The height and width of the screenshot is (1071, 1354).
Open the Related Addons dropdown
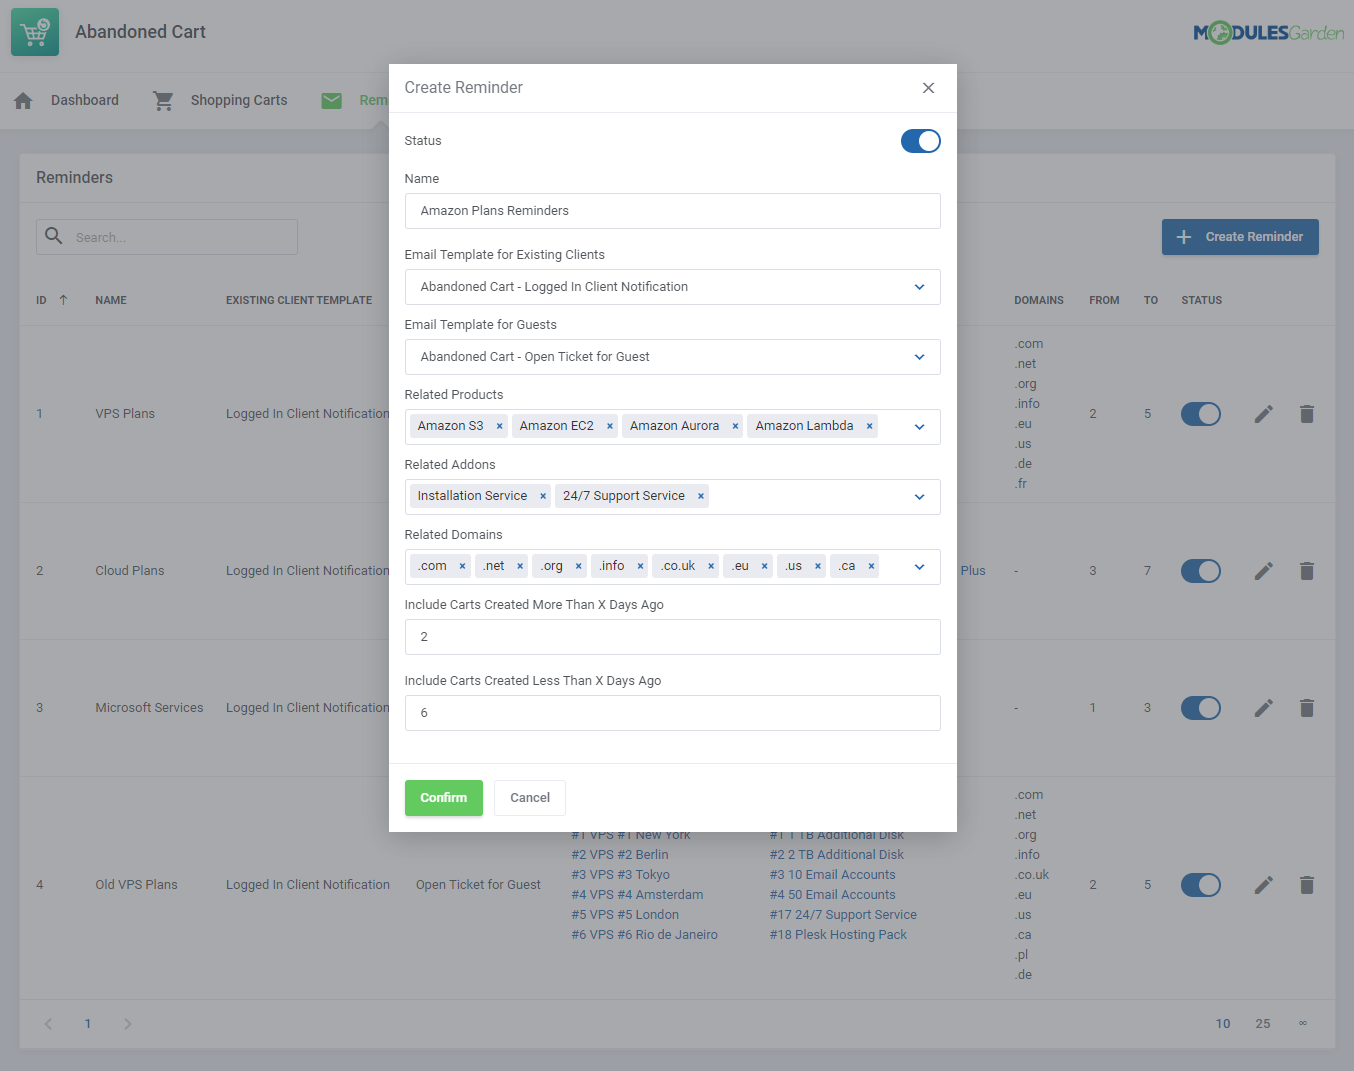[918, 497]
